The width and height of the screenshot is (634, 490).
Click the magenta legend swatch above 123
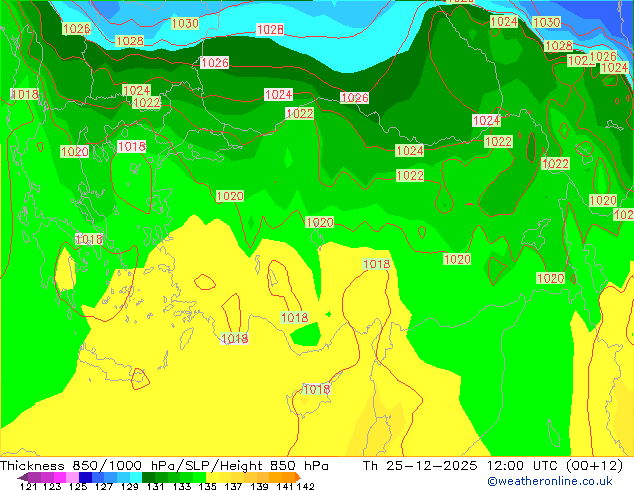tap(59, 477)
